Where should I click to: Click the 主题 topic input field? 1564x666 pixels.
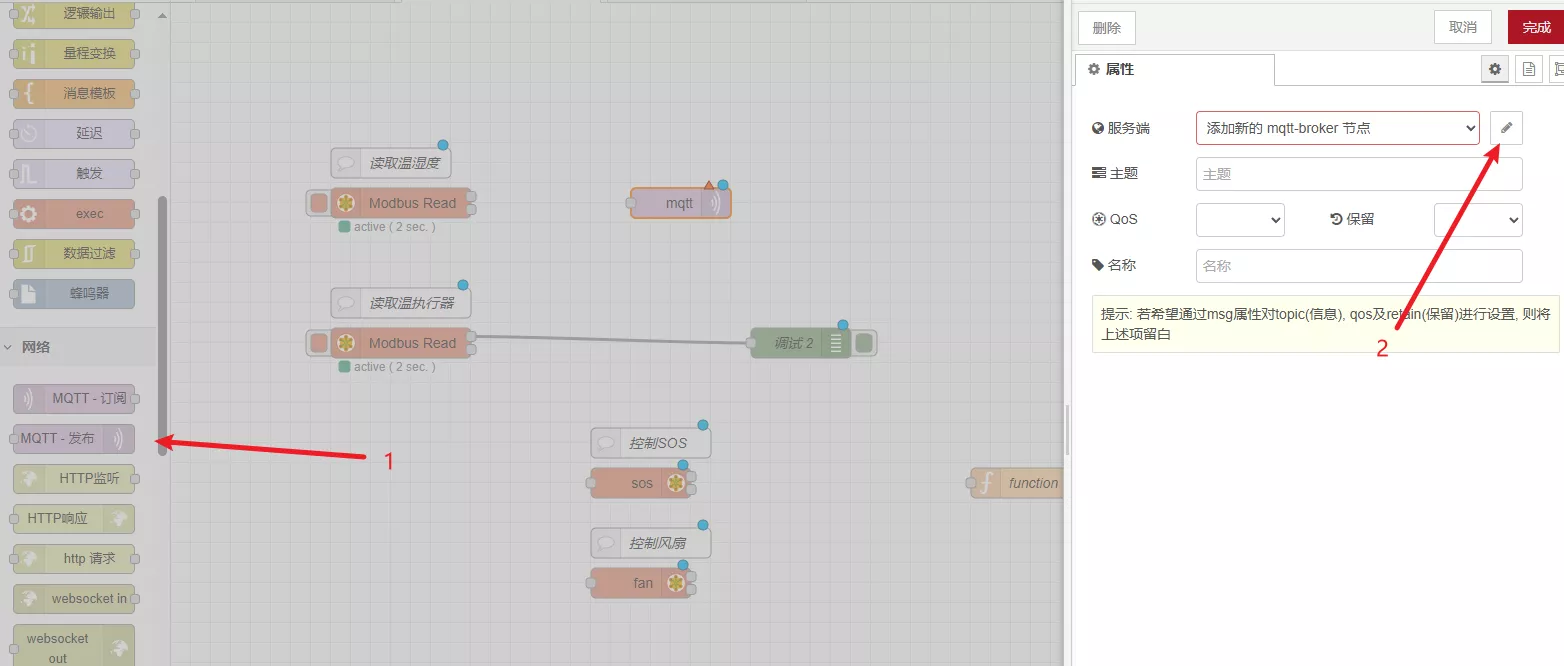tap(1357, 173)
